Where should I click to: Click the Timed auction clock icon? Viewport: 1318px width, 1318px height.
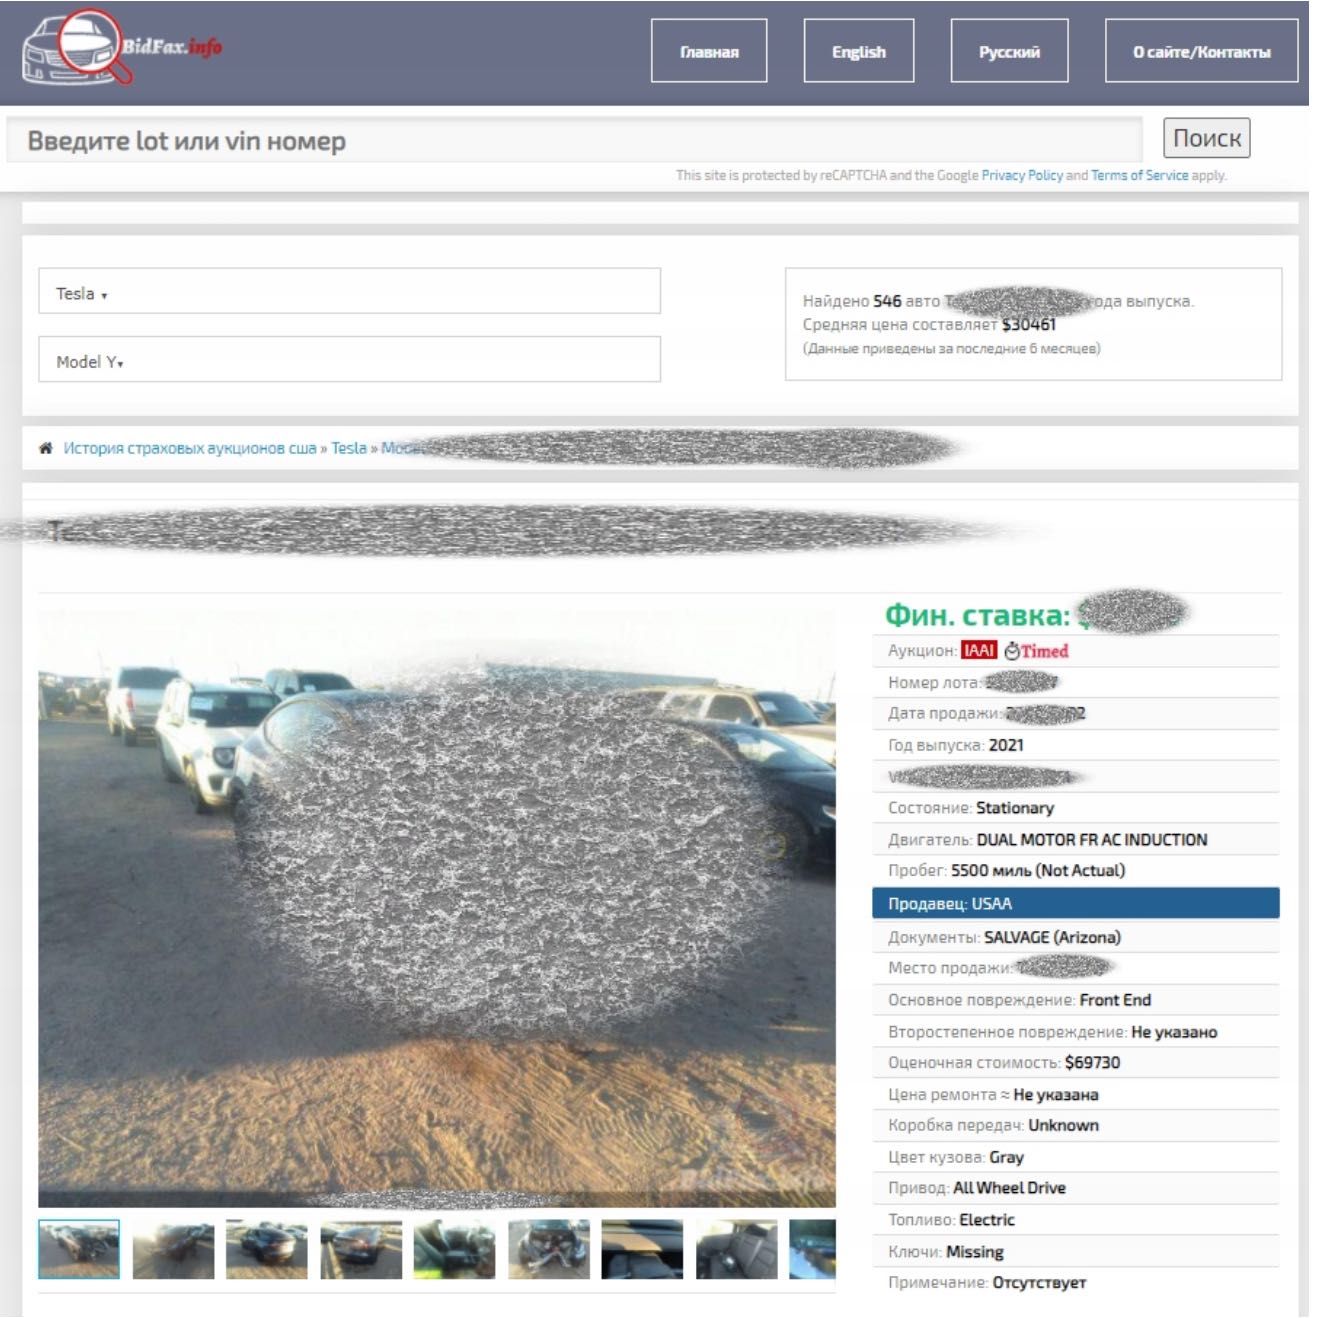(x=1012, y=652)
